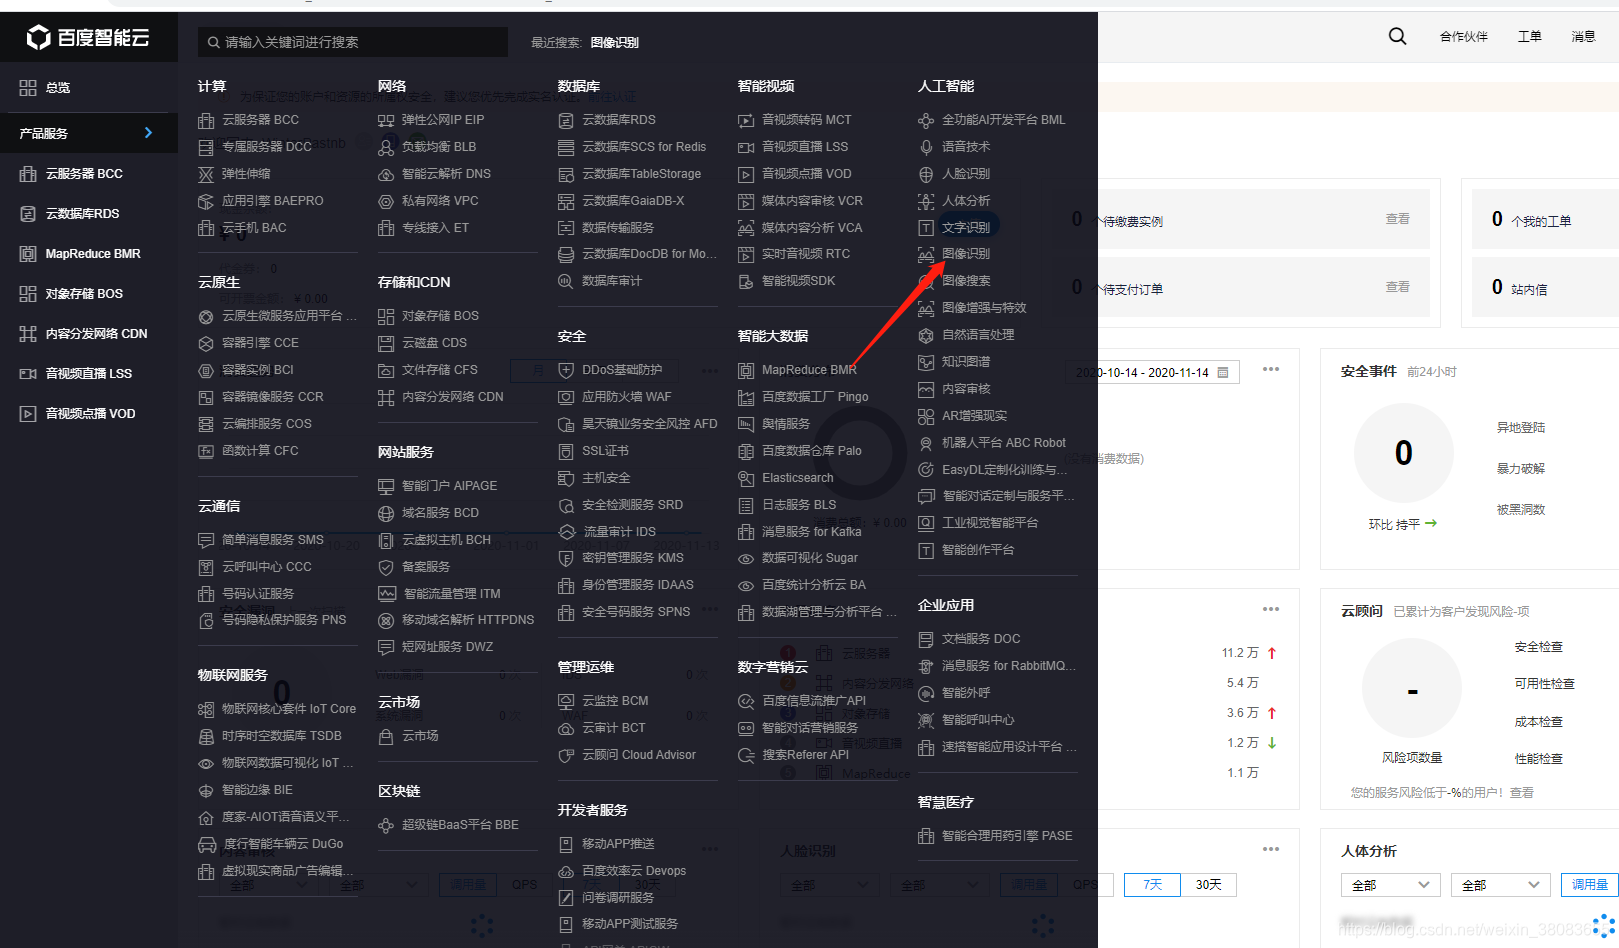Open 云服务器 BCC in left sidebar

pyautogui.click(x=84, y=174)
